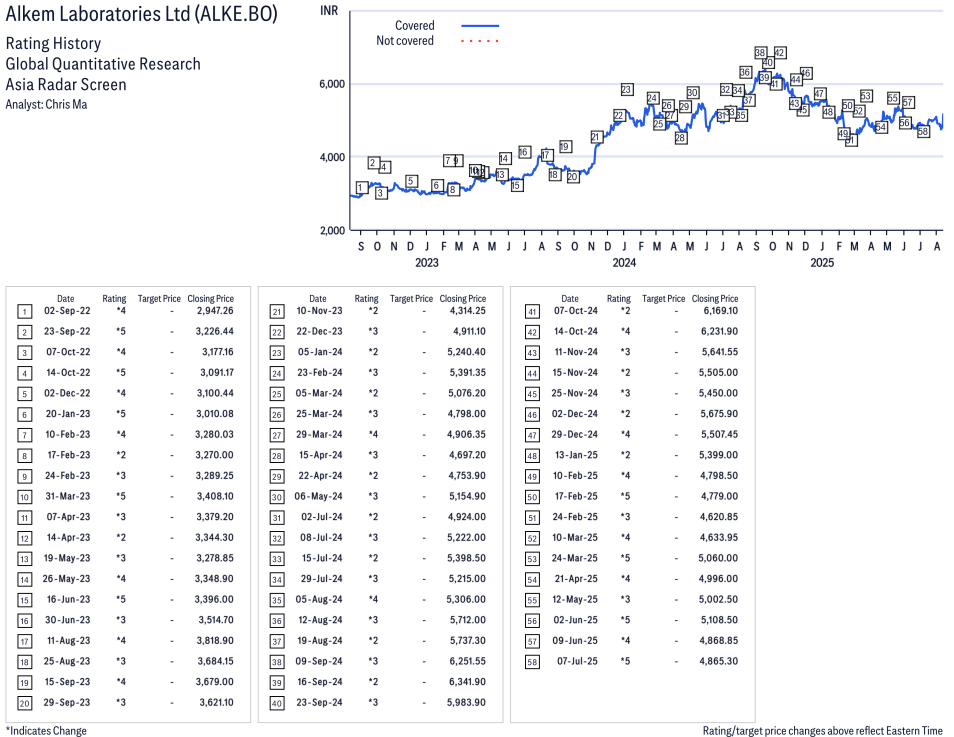Click the 2,000 y-axis label
This screenshot has height=737, width=954.
[332, 230]
